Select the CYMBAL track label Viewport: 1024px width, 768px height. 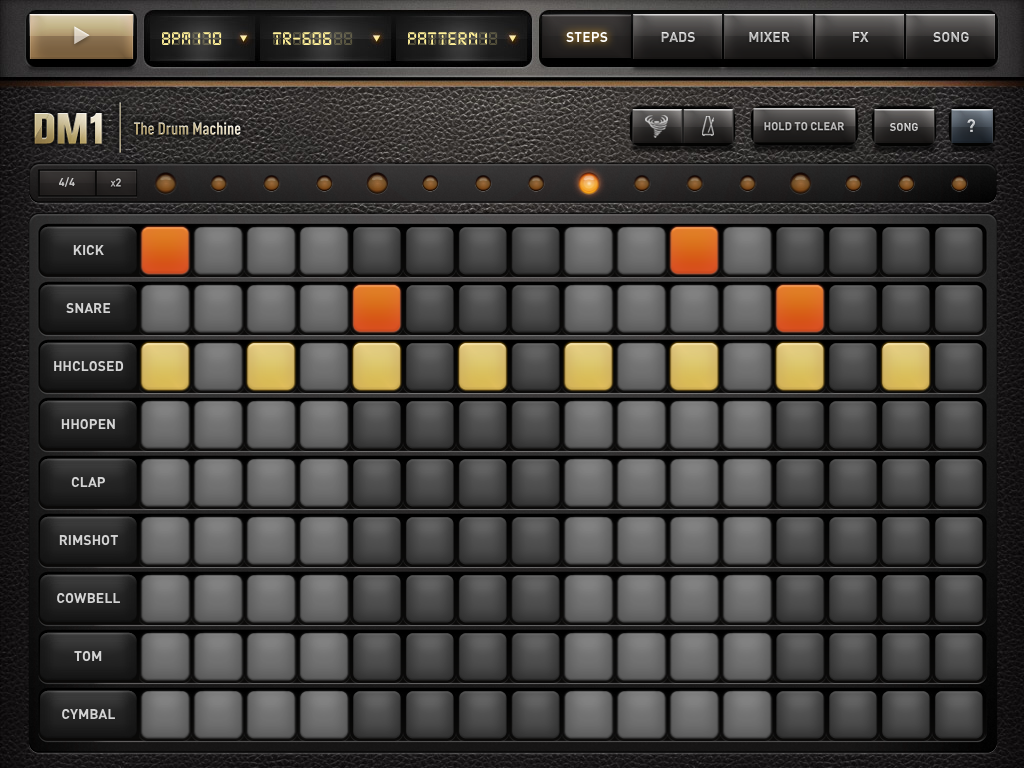pyautogui.click(x=88, y=714)
